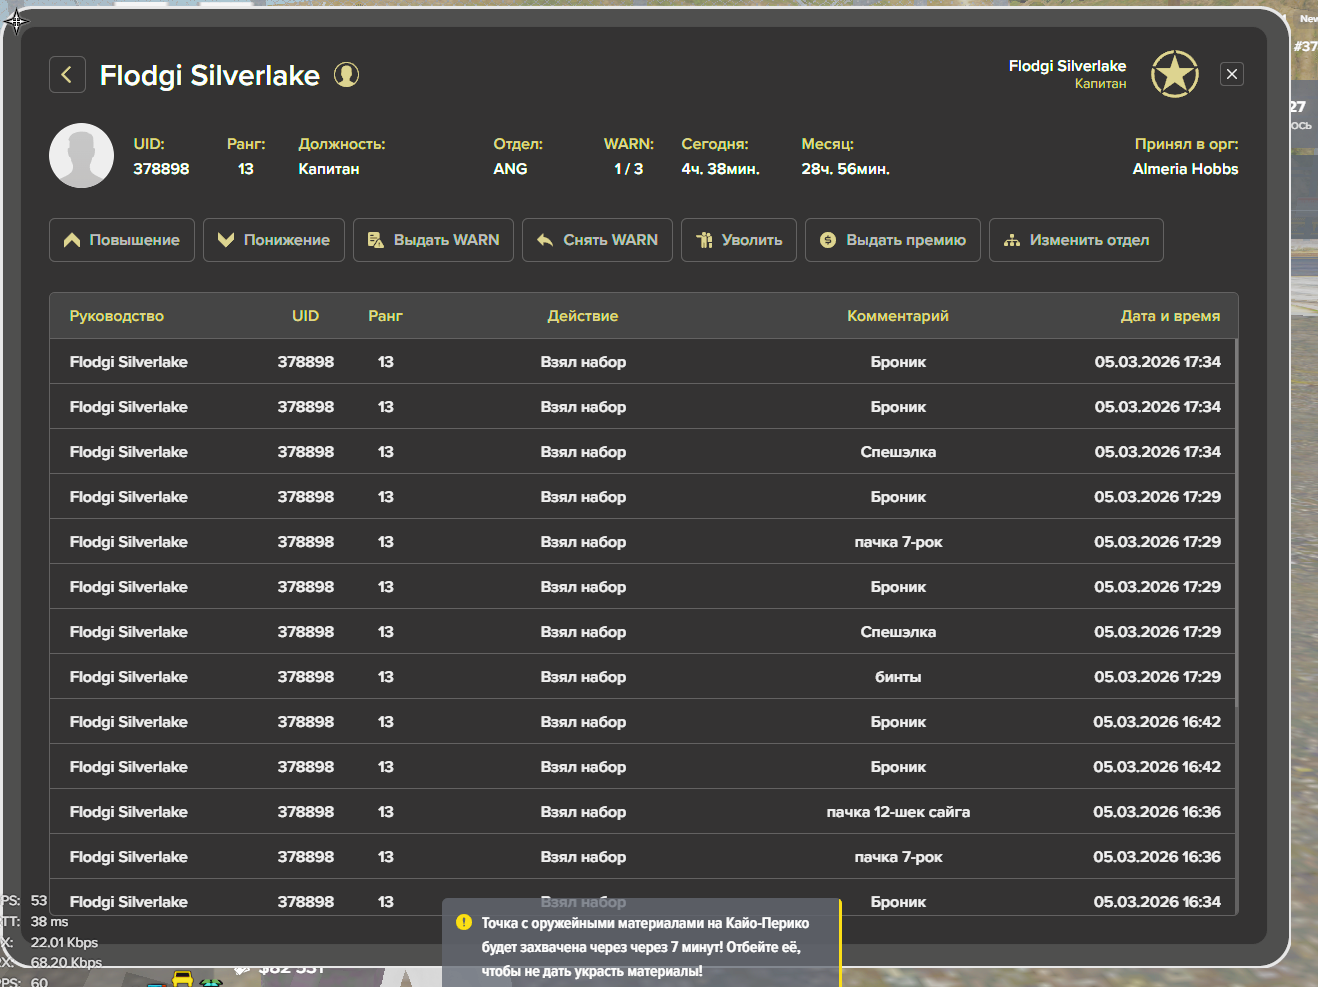
Task: Click the Дата и время column header
Action: click(1169, 316)
